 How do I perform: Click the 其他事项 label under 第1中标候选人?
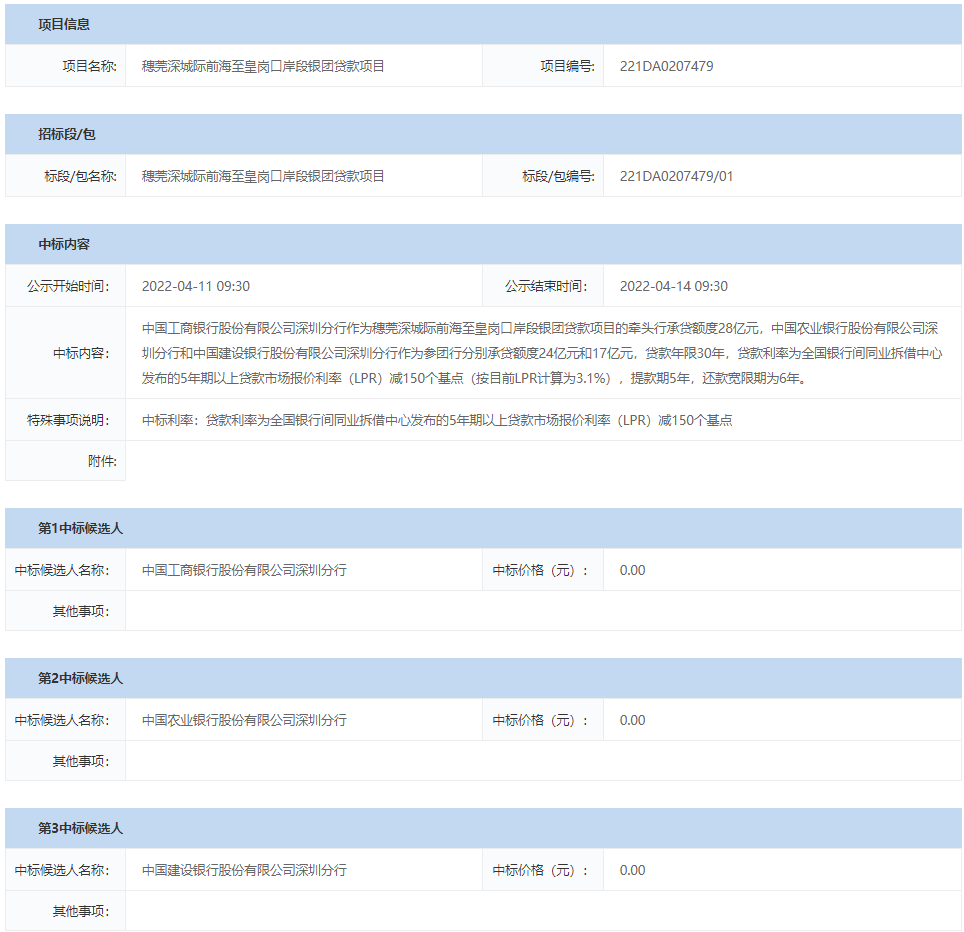81,611
